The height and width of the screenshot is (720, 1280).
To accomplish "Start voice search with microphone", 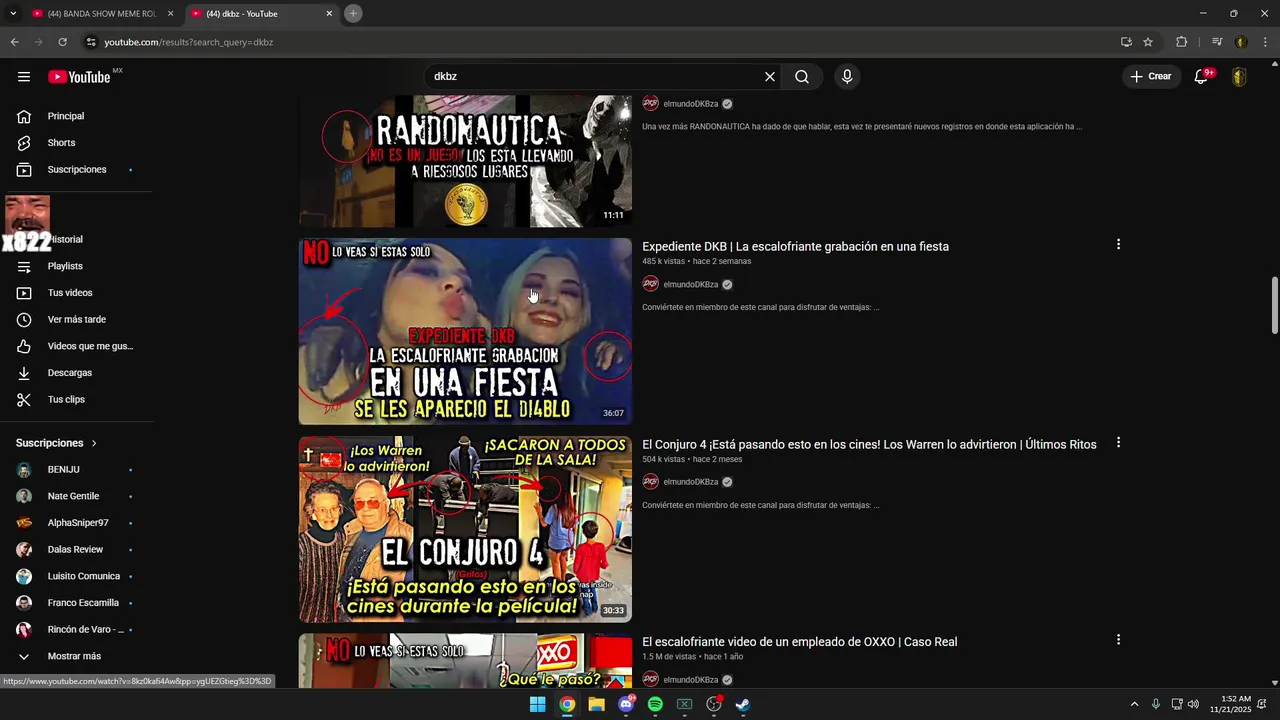I will pyautogui.click(x=847, y=77).
